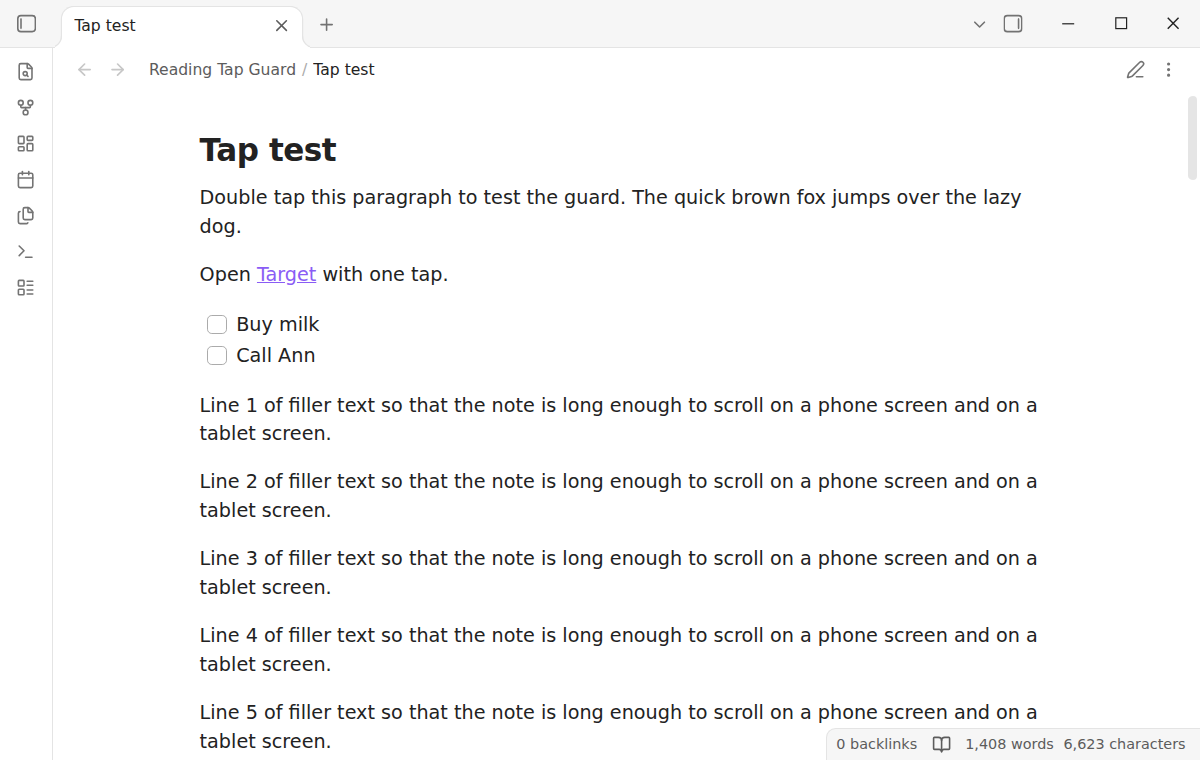Click Line 3 filler paragraph
The height and width of the screenshot is (760, 1200).
618,573
